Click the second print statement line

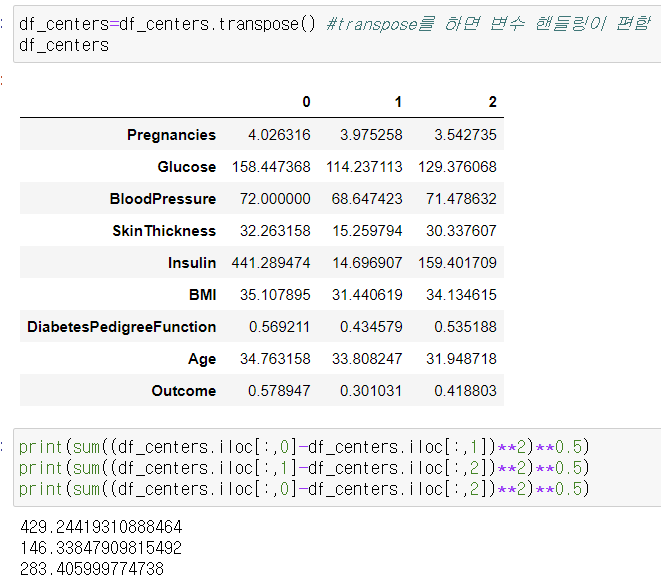click(x=304, y=468)
